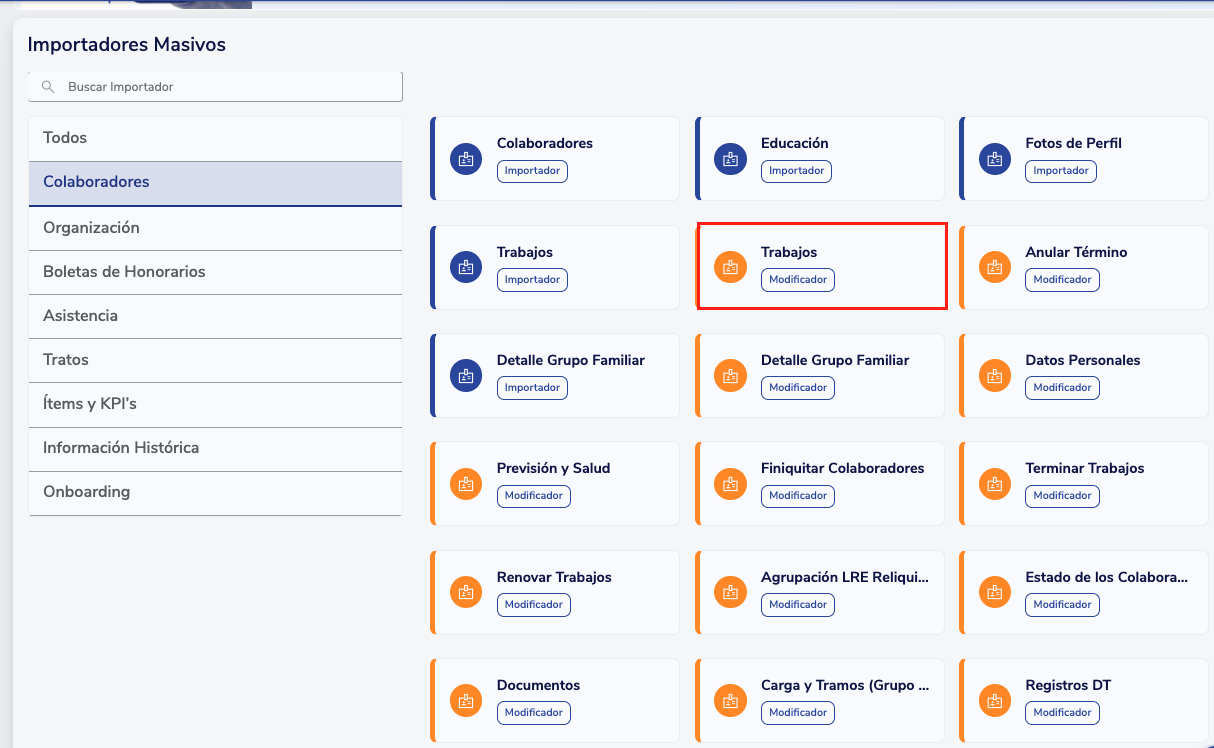Image resolution: width=1214 pixels, height=748 pixels.
Task: Click the Registros DT icon
Action: click(x=994, y=700)
